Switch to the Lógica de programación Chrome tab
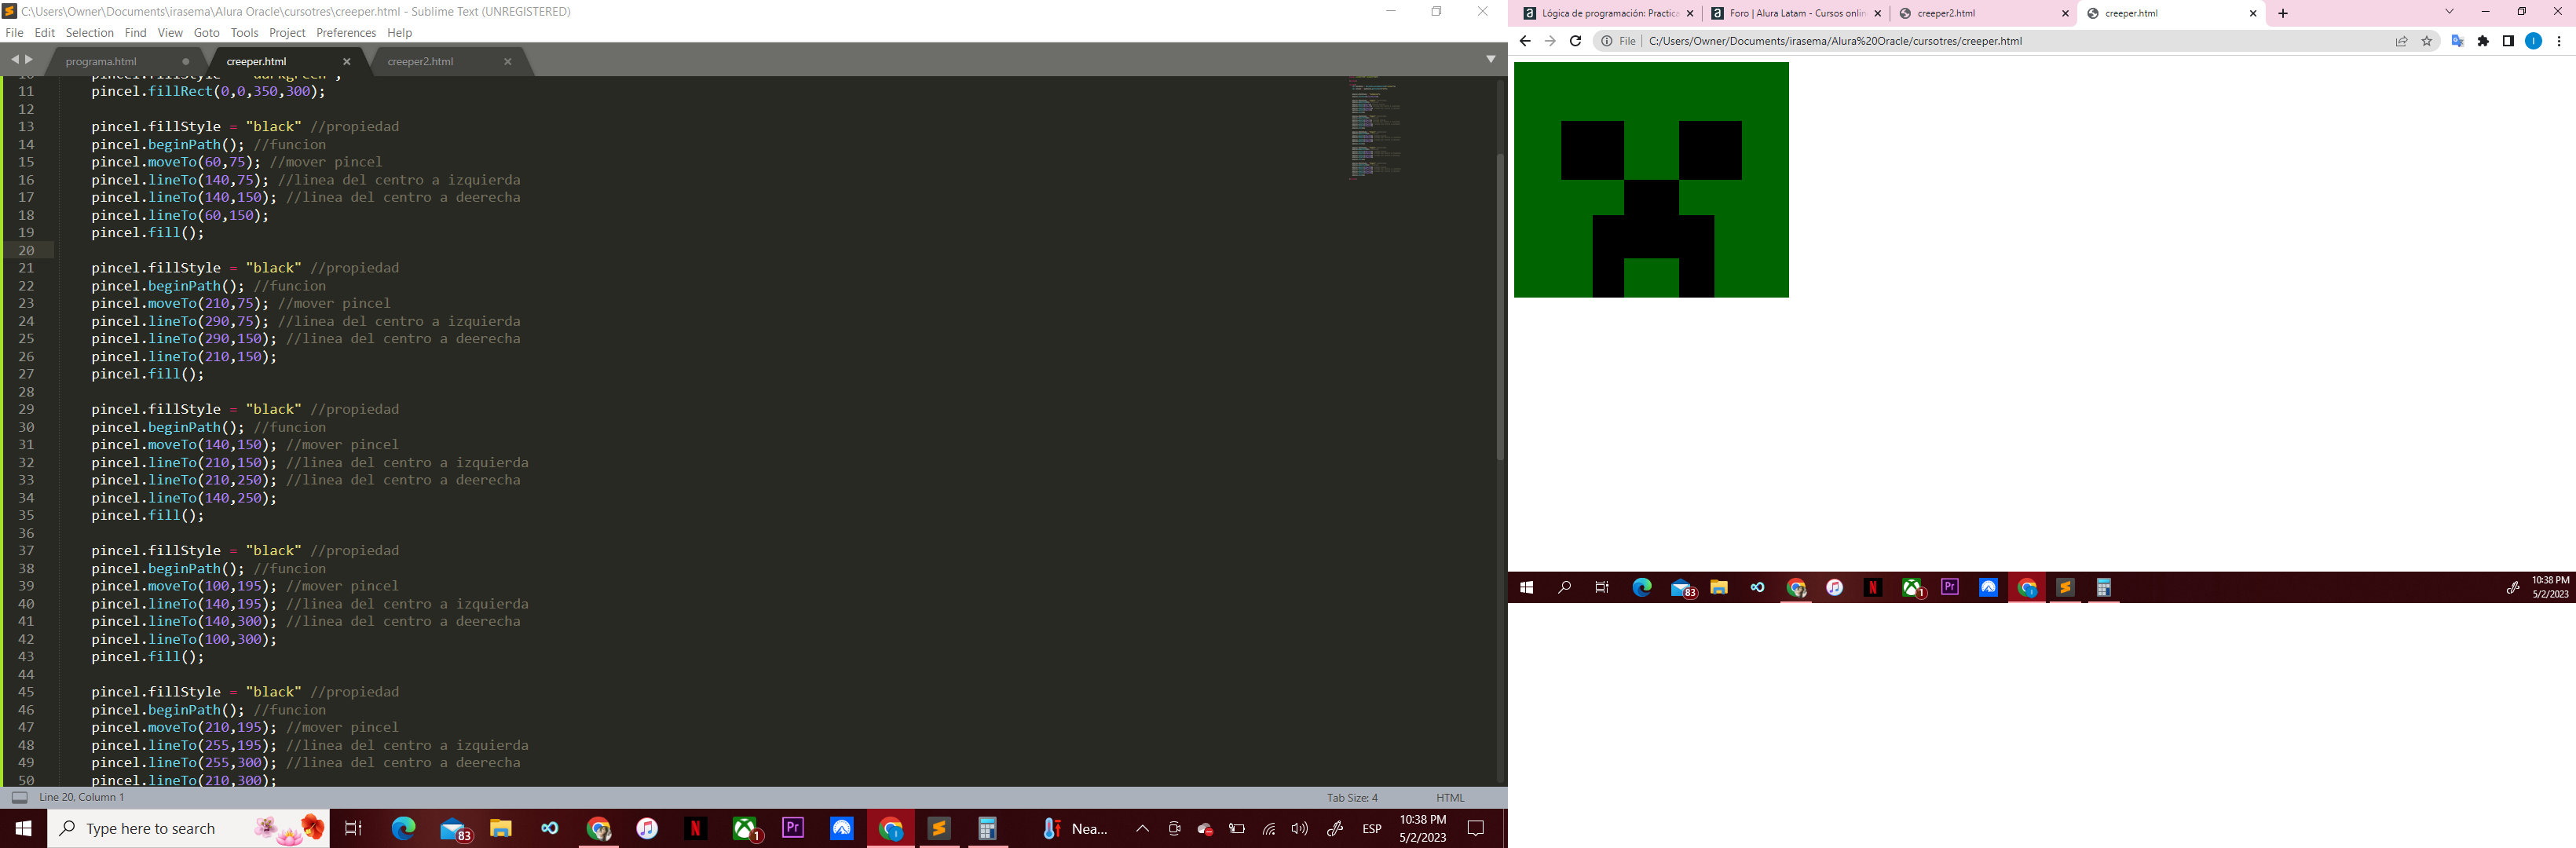The width and height of the screenshot is (2576, 848). pos(1607,13)
